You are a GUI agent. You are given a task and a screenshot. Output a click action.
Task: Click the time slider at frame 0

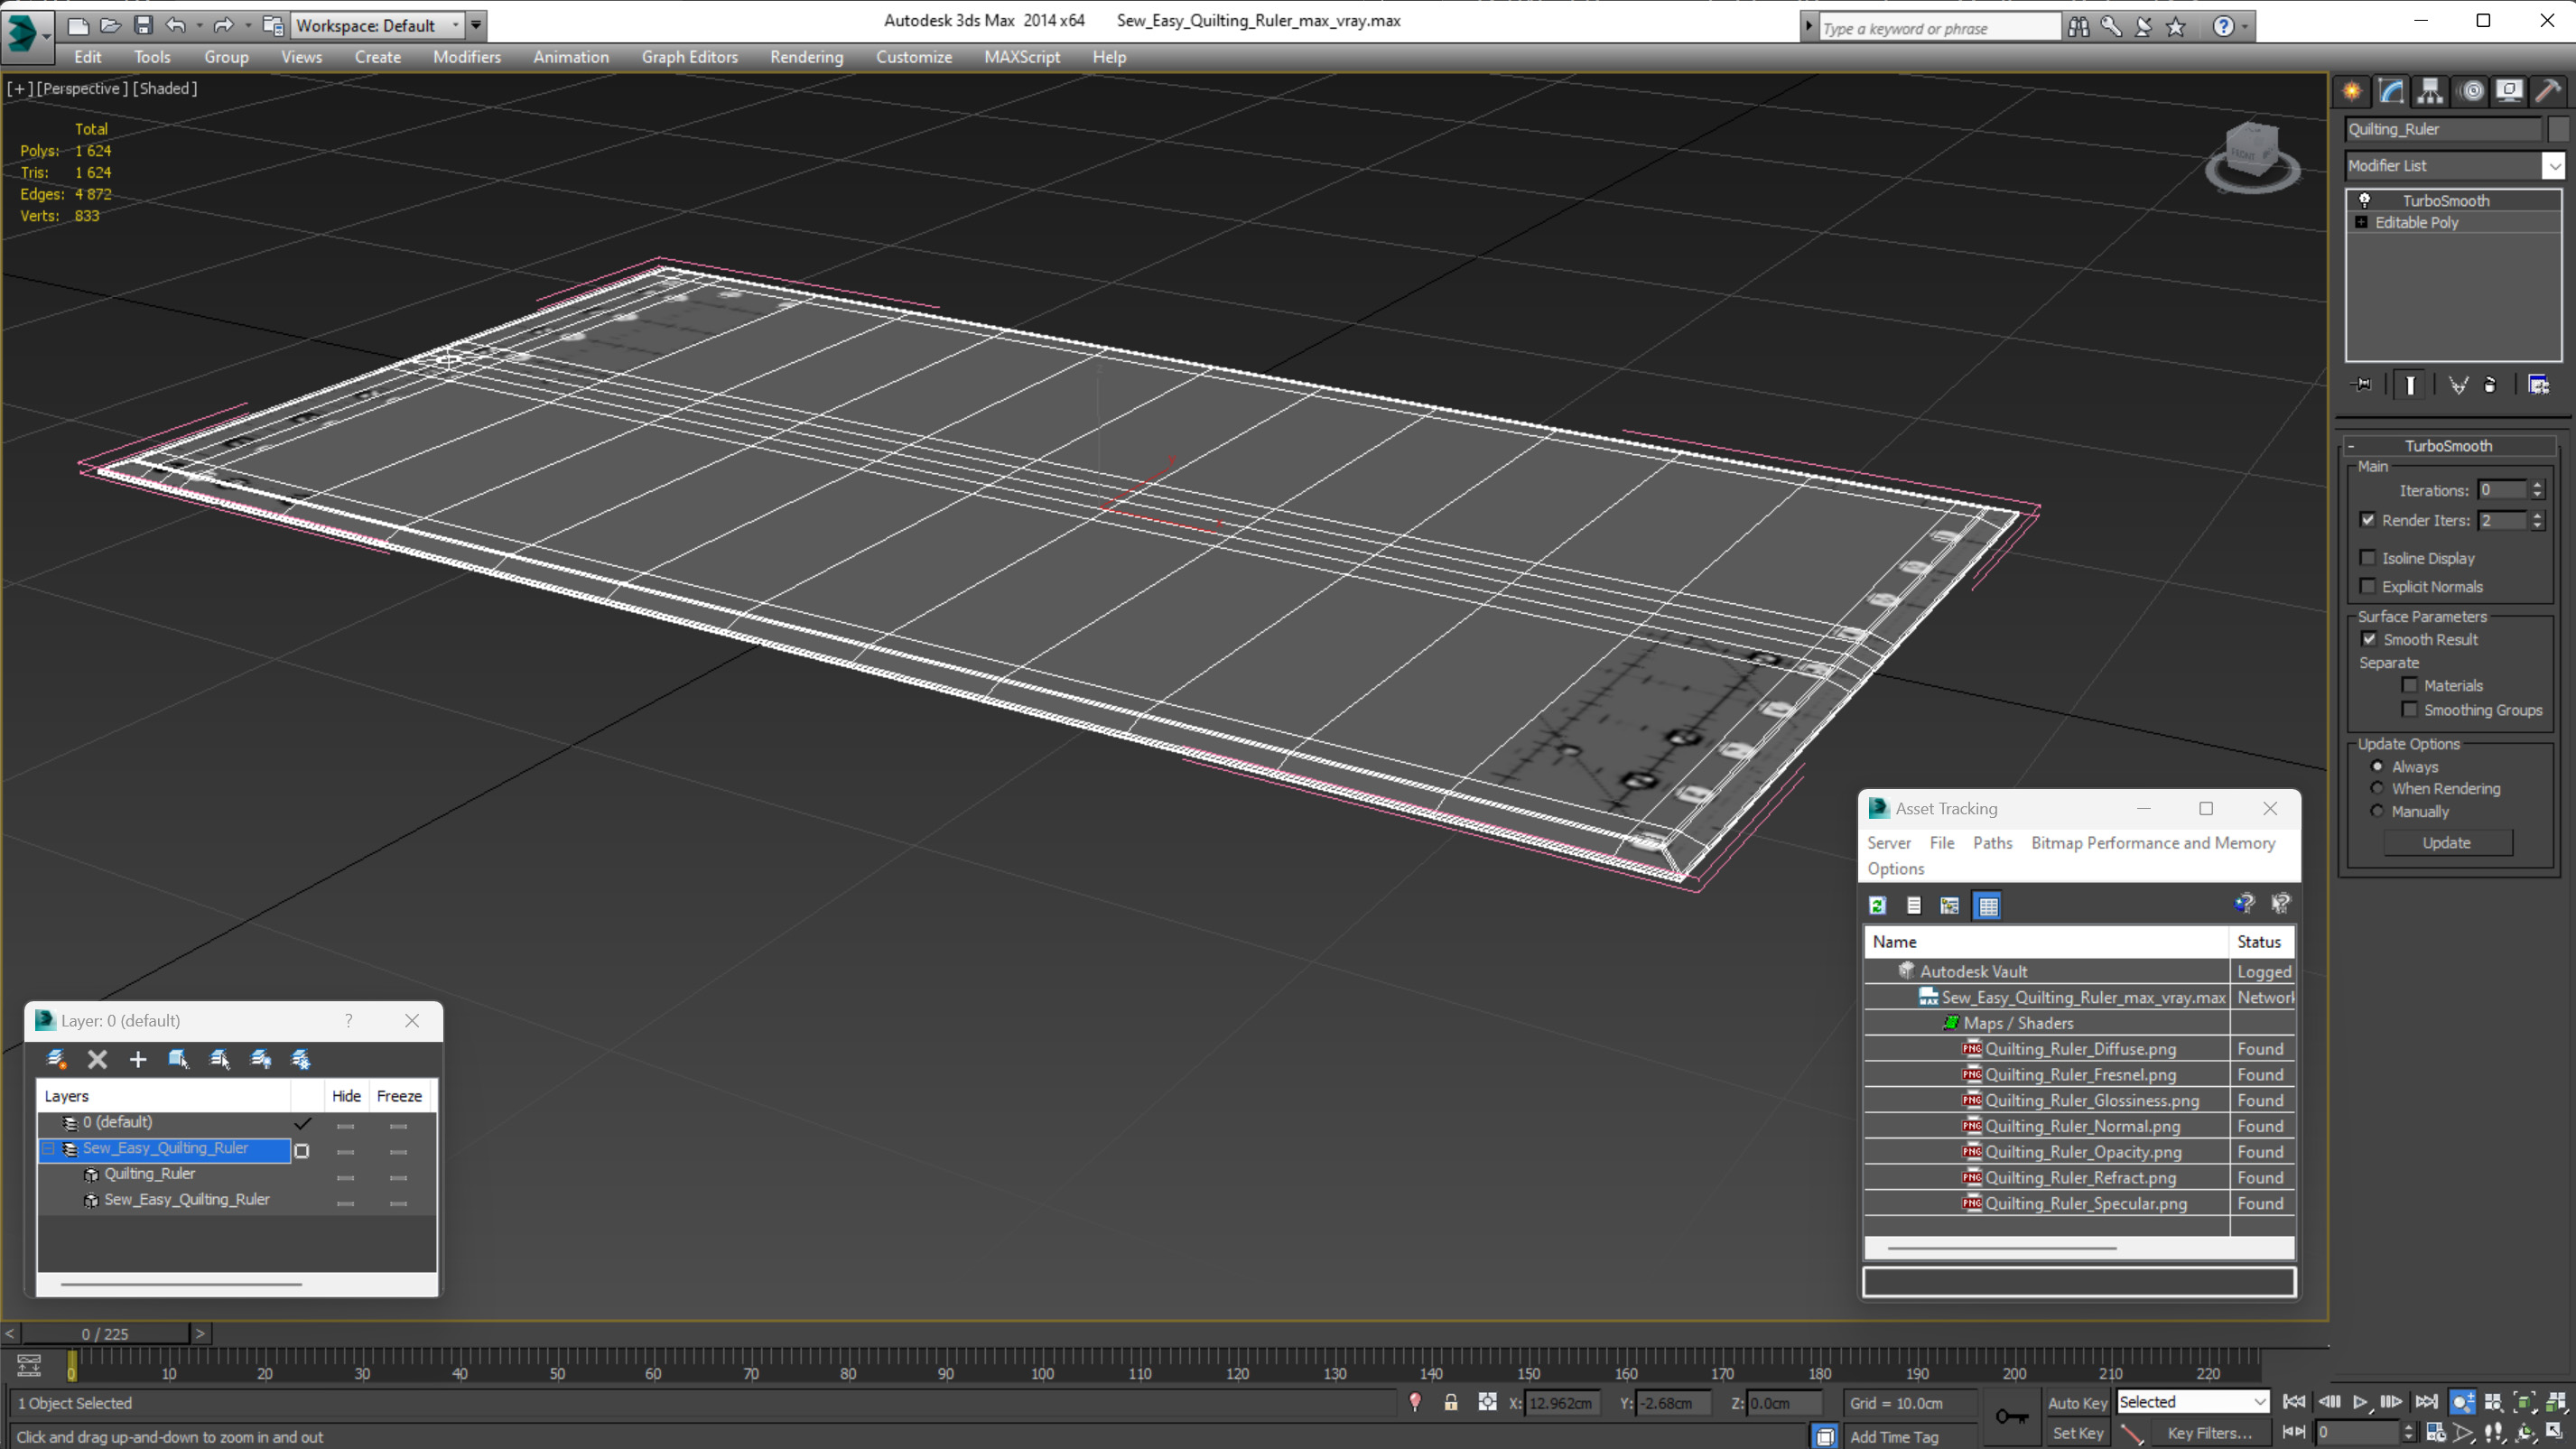71,1366
